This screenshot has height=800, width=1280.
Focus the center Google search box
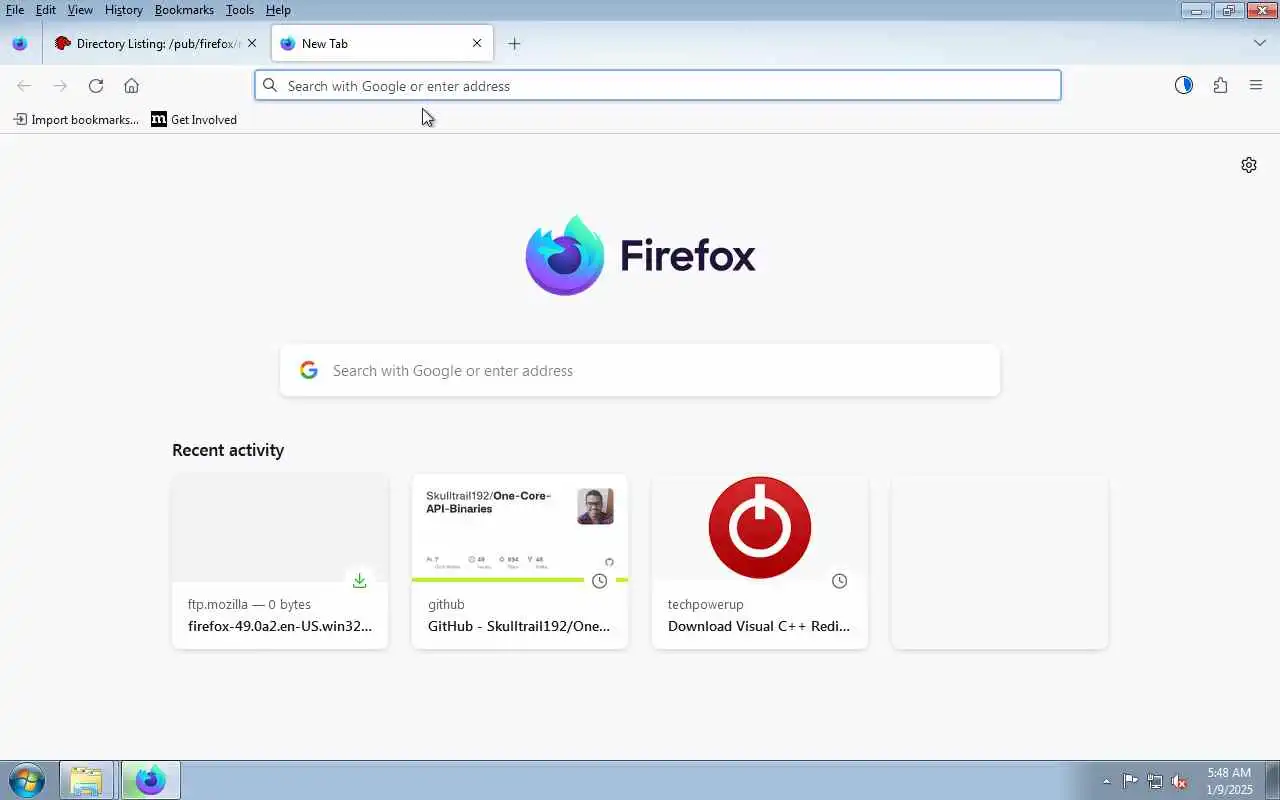point(640,370)
